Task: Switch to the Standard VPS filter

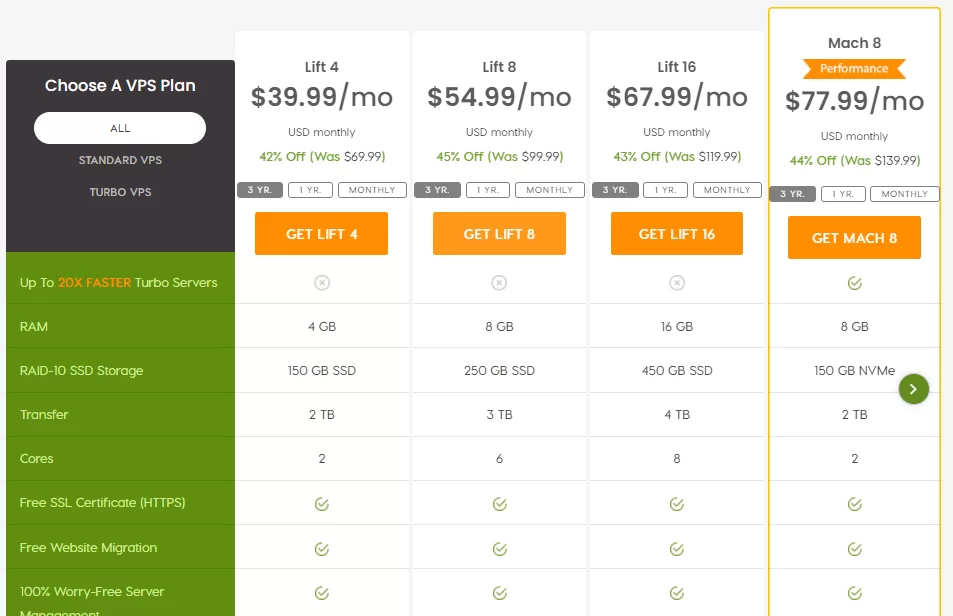Action: (x=120, y=160)
